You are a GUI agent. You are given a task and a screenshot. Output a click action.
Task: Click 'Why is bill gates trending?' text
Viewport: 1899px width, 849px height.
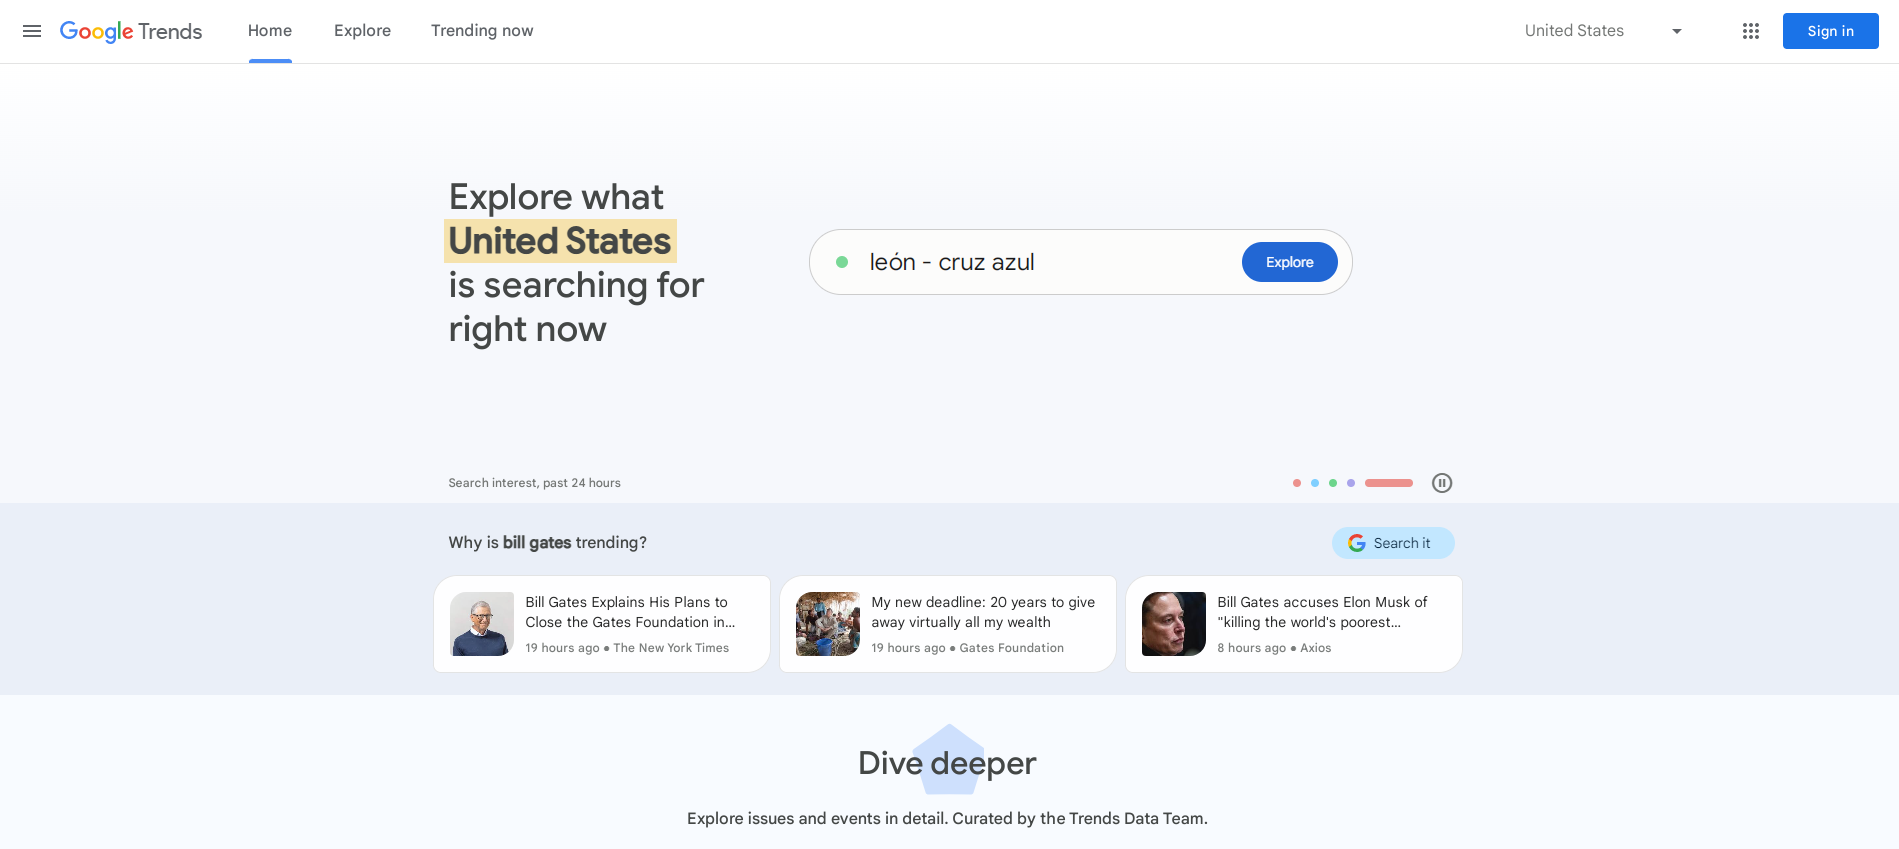(x=547, y=542)
